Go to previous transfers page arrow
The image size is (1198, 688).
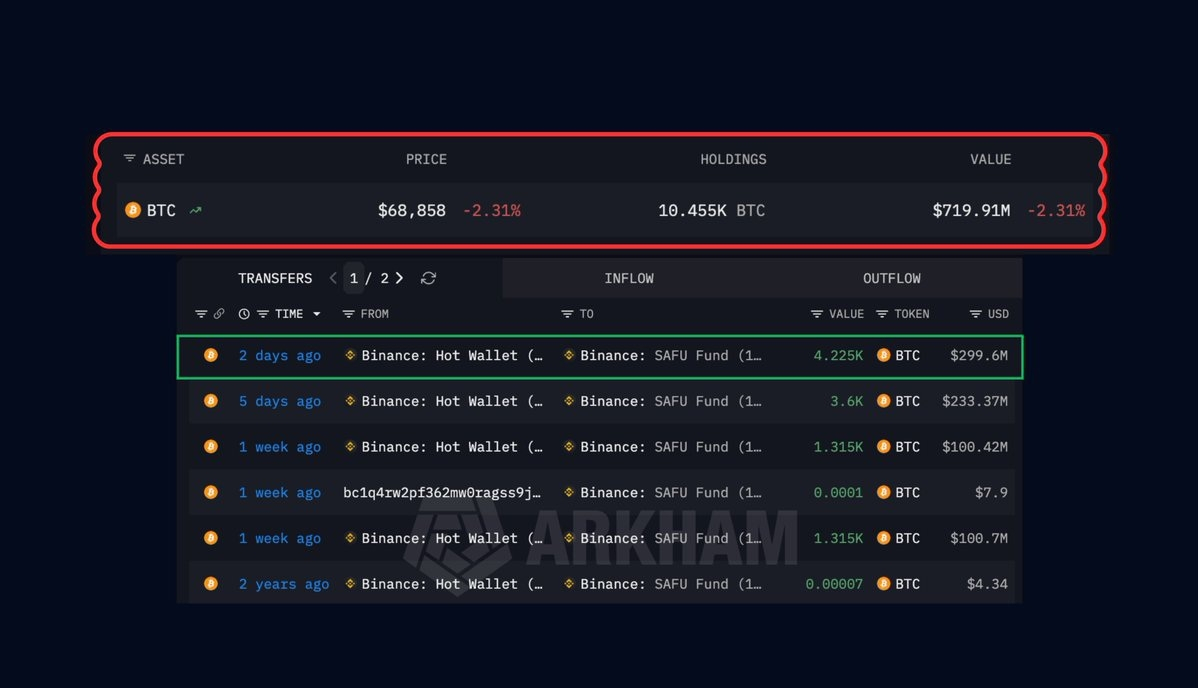(333, 278)
